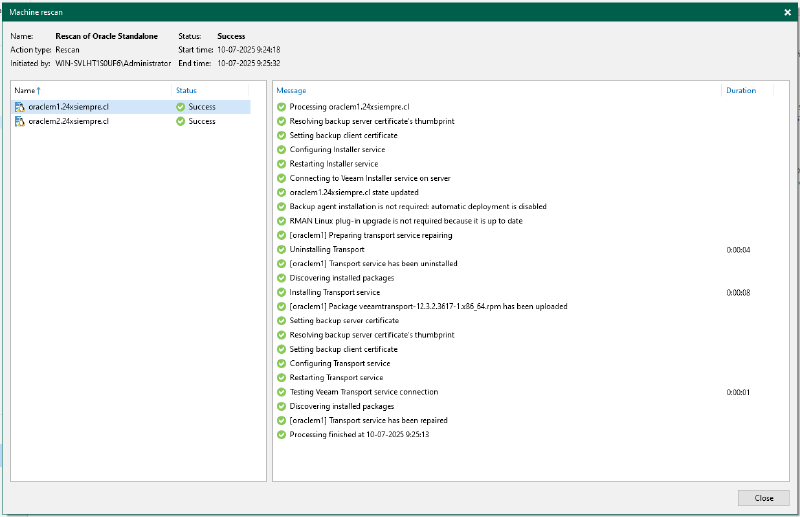The image size is (800, 517).
Task: Select the 'Uninstalling Transport' log line
Action: pos(327,250)
